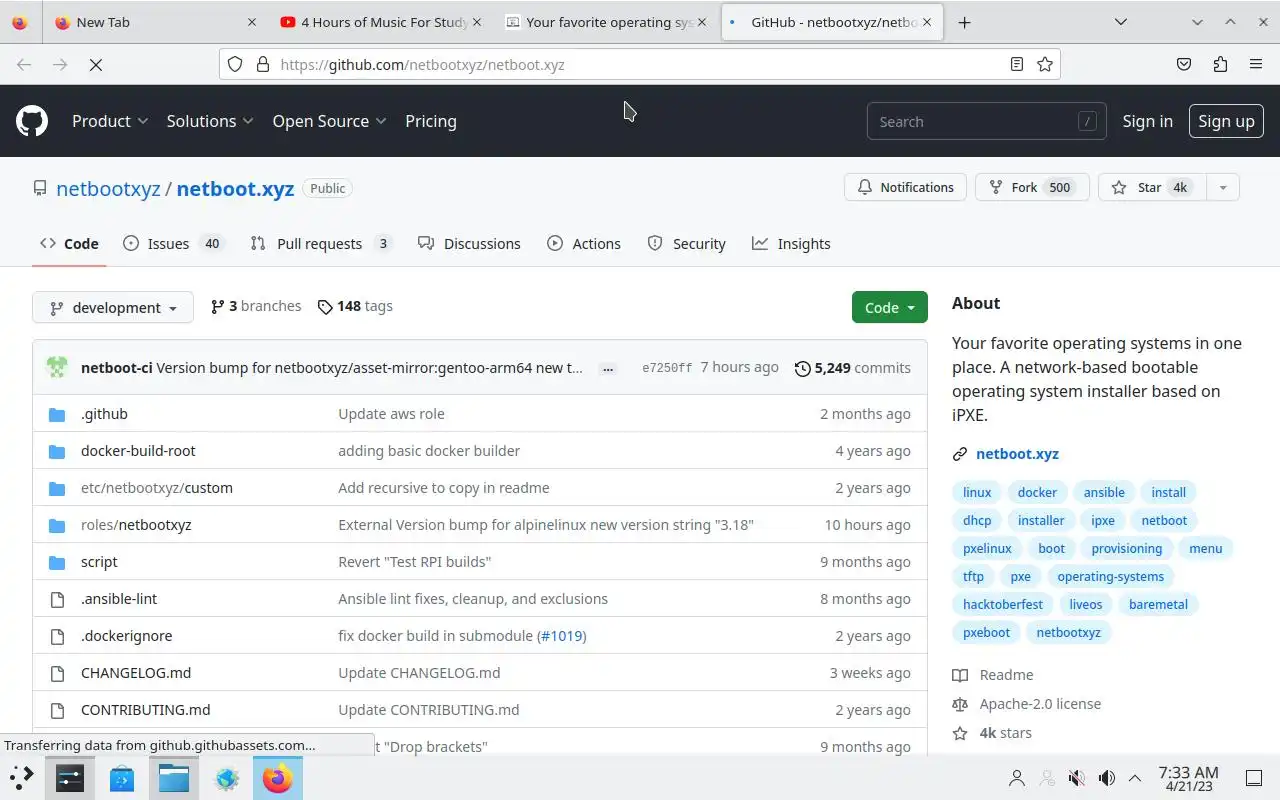Switch to the Pull requests tab
1280x800 pixels.
tap(320, 243)
